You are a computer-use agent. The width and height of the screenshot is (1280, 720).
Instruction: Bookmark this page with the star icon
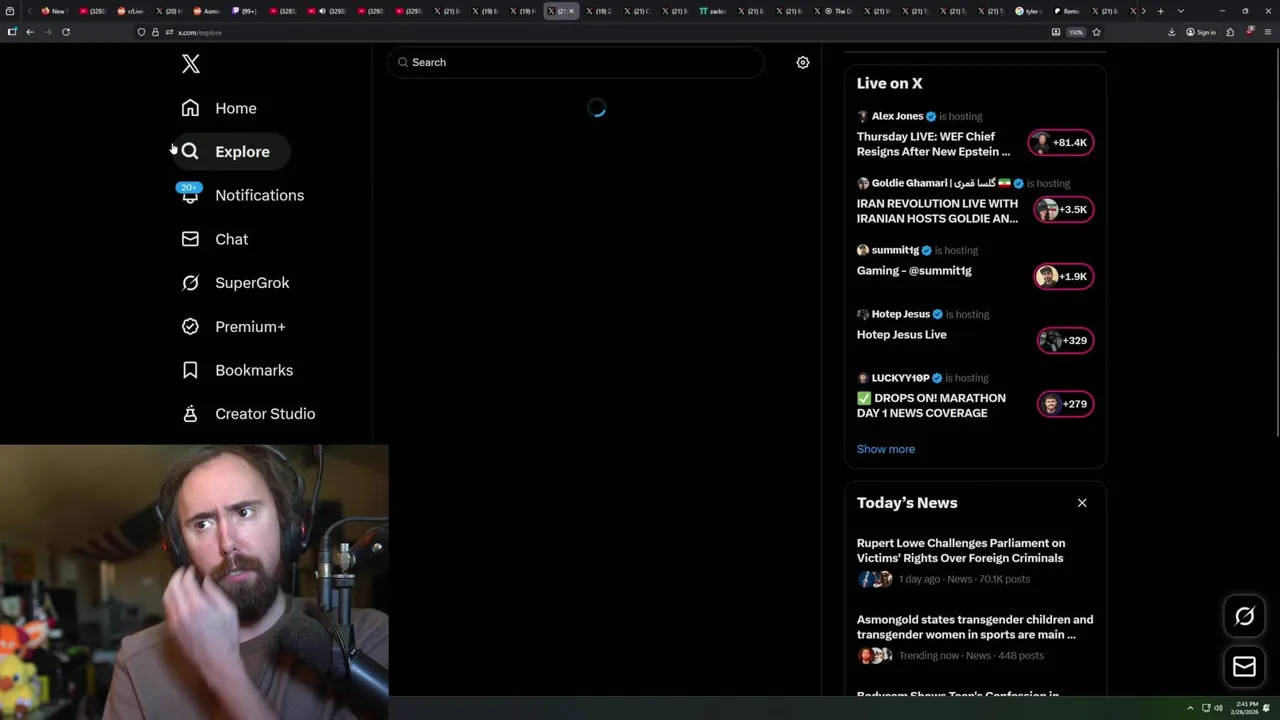1097,32
